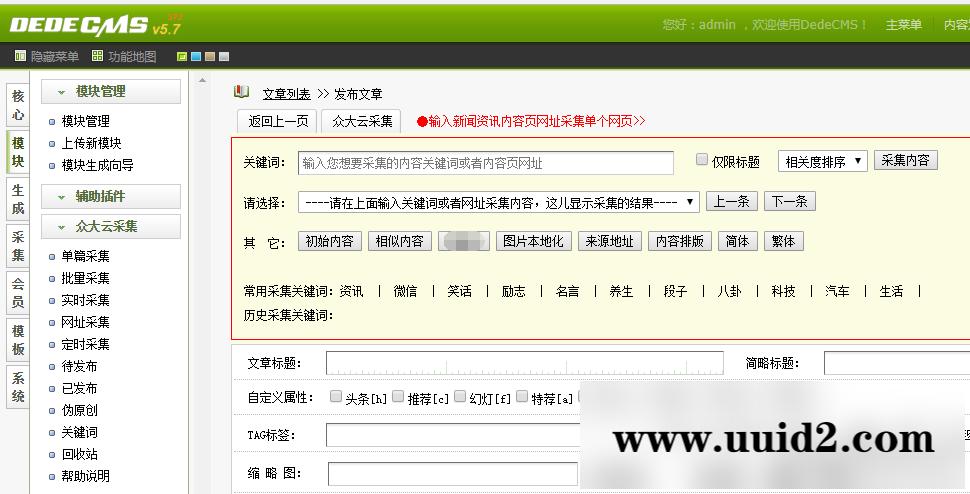Check the 幻灯[f] attribute checkbox
The height and width of the screenshot is (494, 970).
460,396
